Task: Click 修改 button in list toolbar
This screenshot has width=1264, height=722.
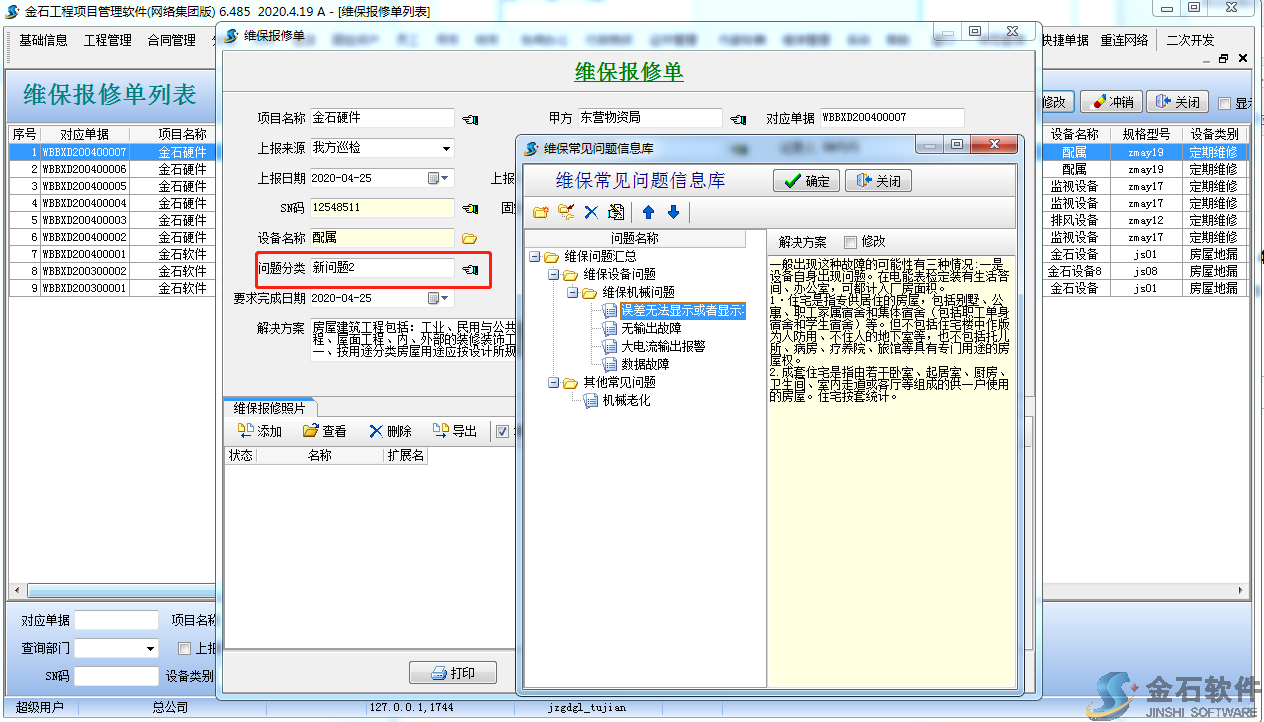Action: [1056, 102]
